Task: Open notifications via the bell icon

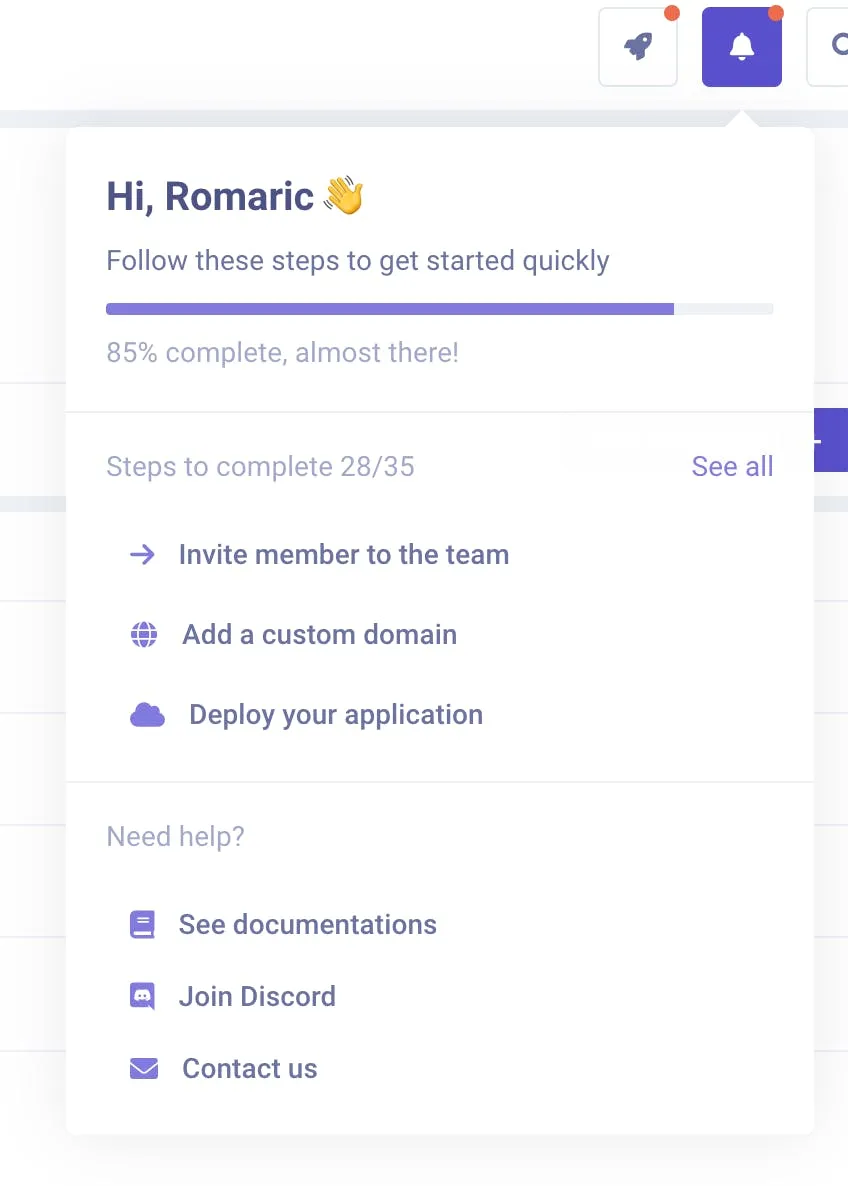Action: pyautogui.click(x=742, y=46)
